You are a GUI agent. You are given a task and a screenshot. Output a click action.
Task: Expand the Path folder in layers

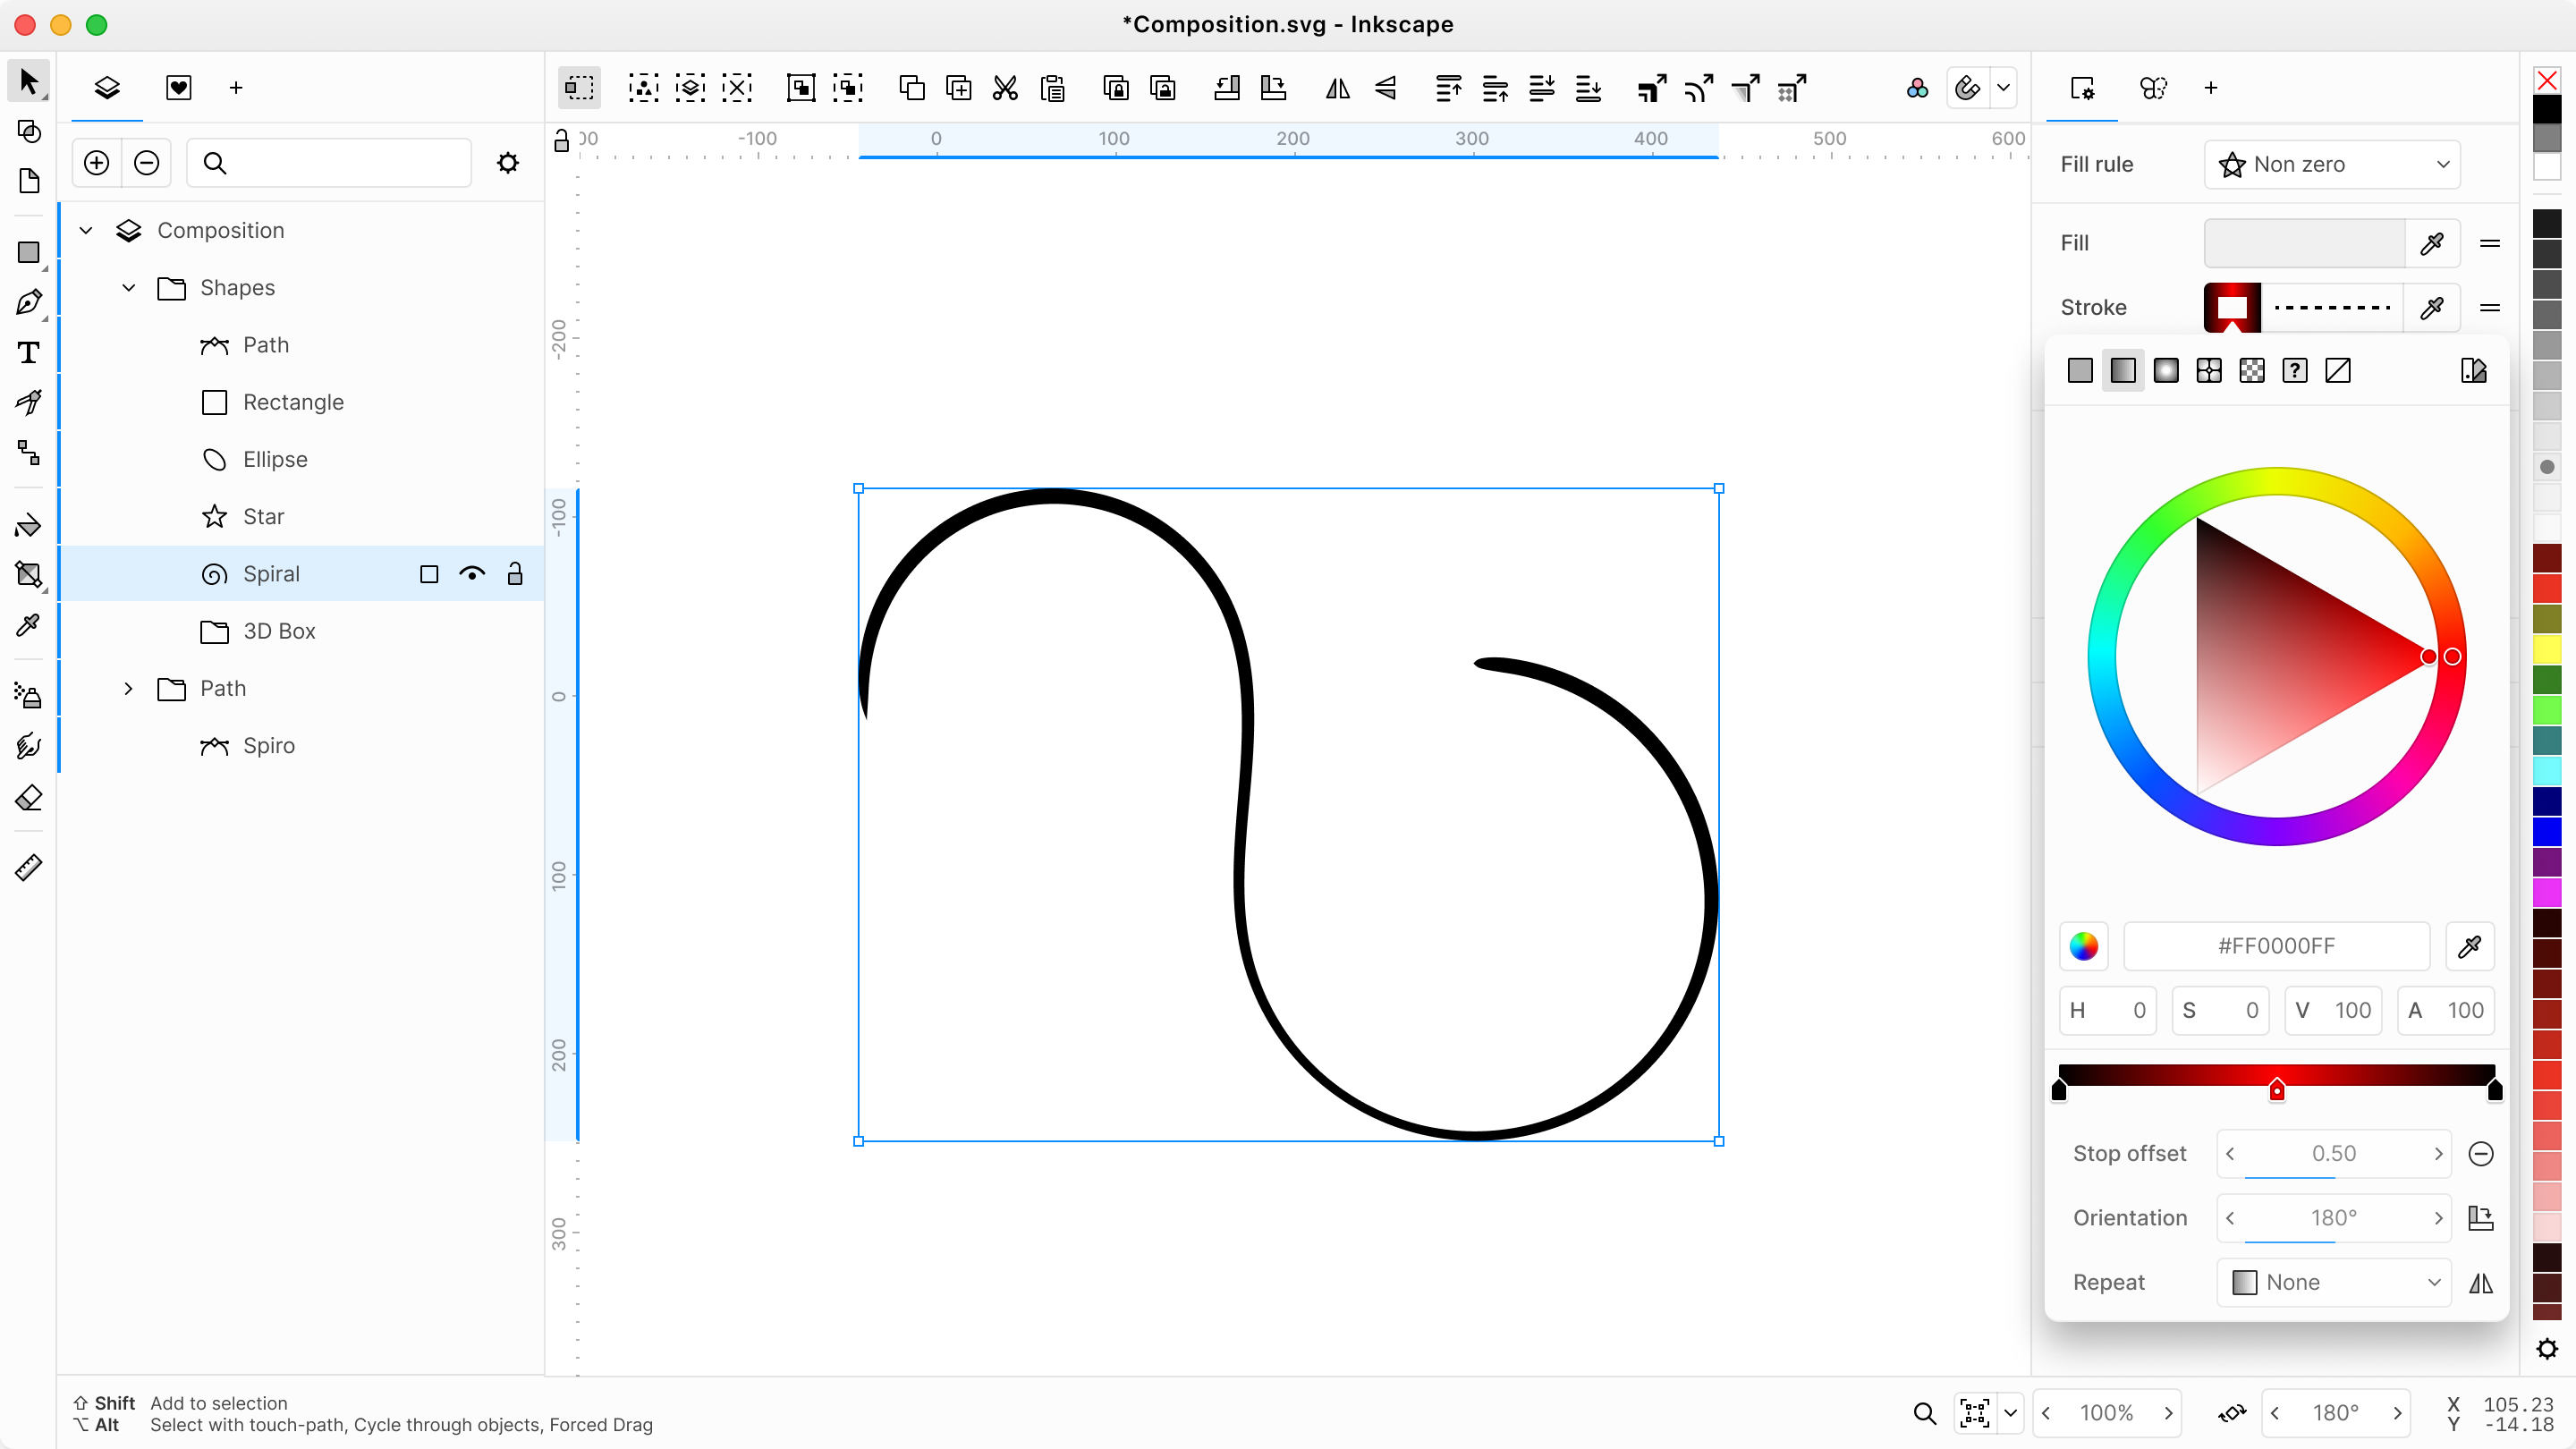coord(128,688)
